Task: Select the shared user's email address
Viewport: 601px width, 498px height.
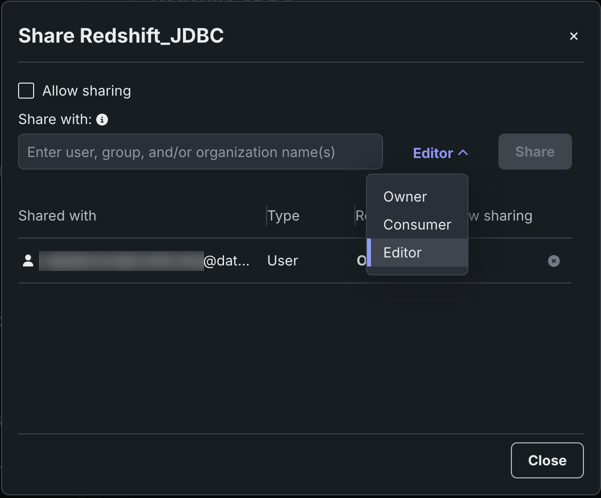Action: pyautogui.click(x=144, y=261)
